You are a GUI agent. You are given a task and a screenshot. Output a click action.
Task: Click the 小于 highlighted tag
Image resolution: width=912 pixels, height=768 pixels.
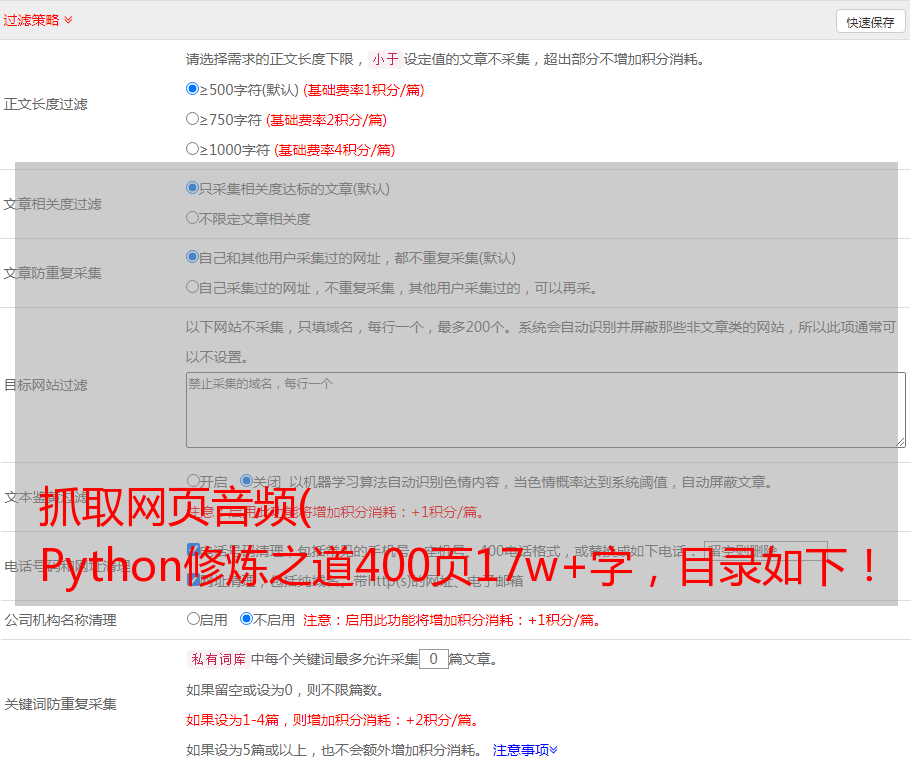click(x=385, y=59)
